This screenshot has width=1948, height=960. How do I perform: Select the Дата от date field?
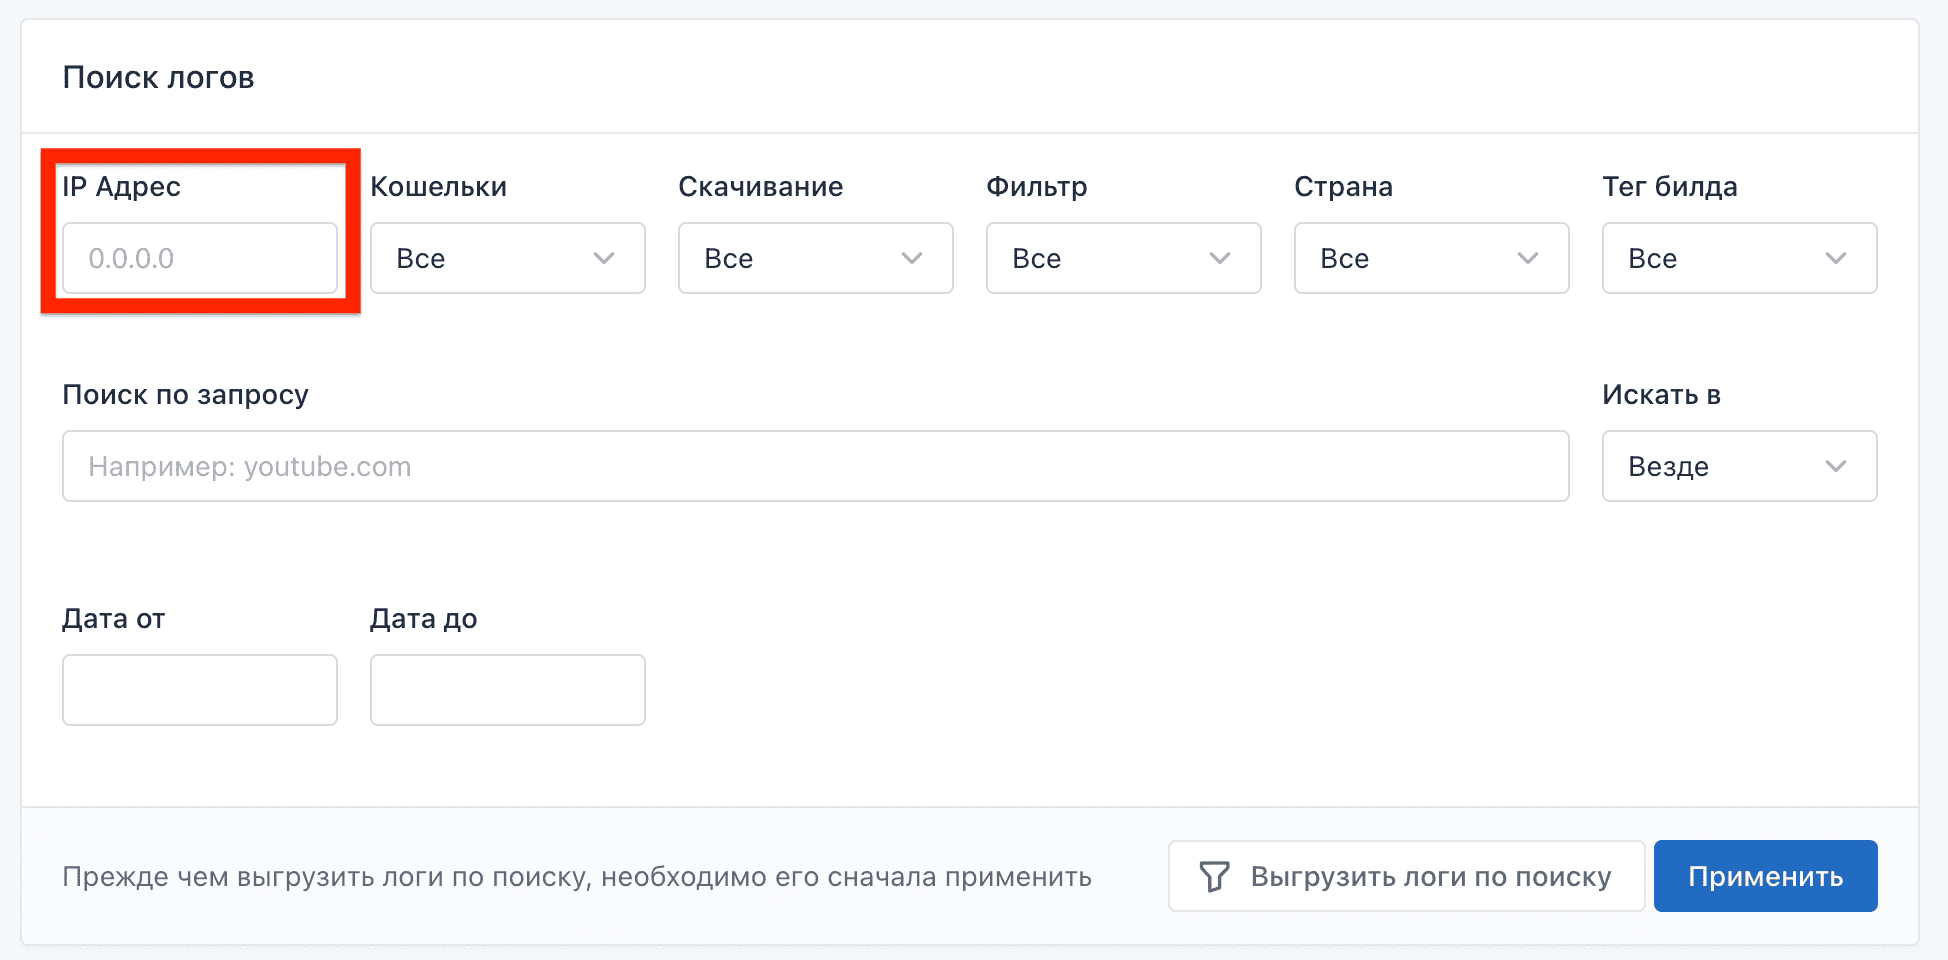pyautogui.click(x=200, y=690)
